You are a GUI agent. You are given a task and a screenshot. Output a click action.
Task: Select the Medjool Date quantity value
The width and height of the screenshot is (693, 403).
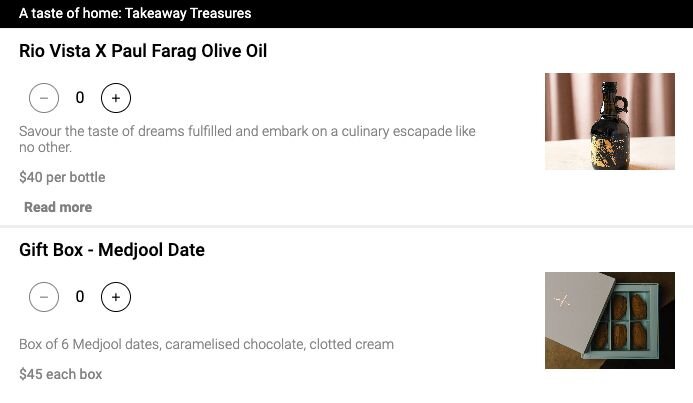pos(80,297)
